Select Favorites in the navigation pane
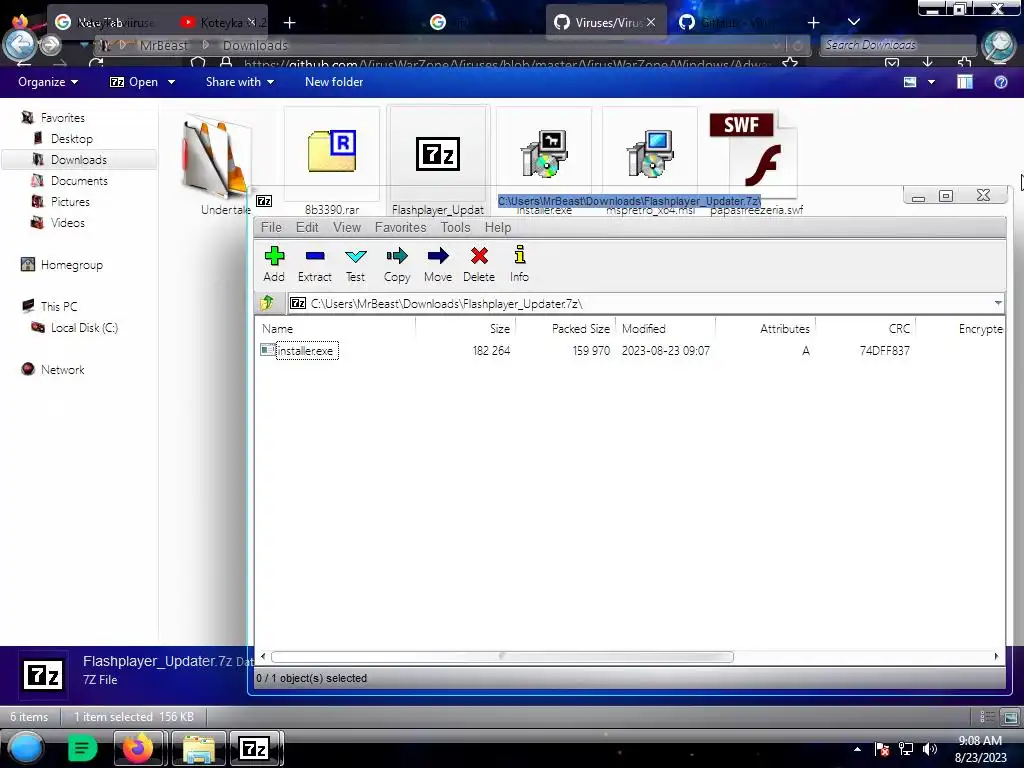Viewport: 1024px width, 768px height. (x=62, y=118)
